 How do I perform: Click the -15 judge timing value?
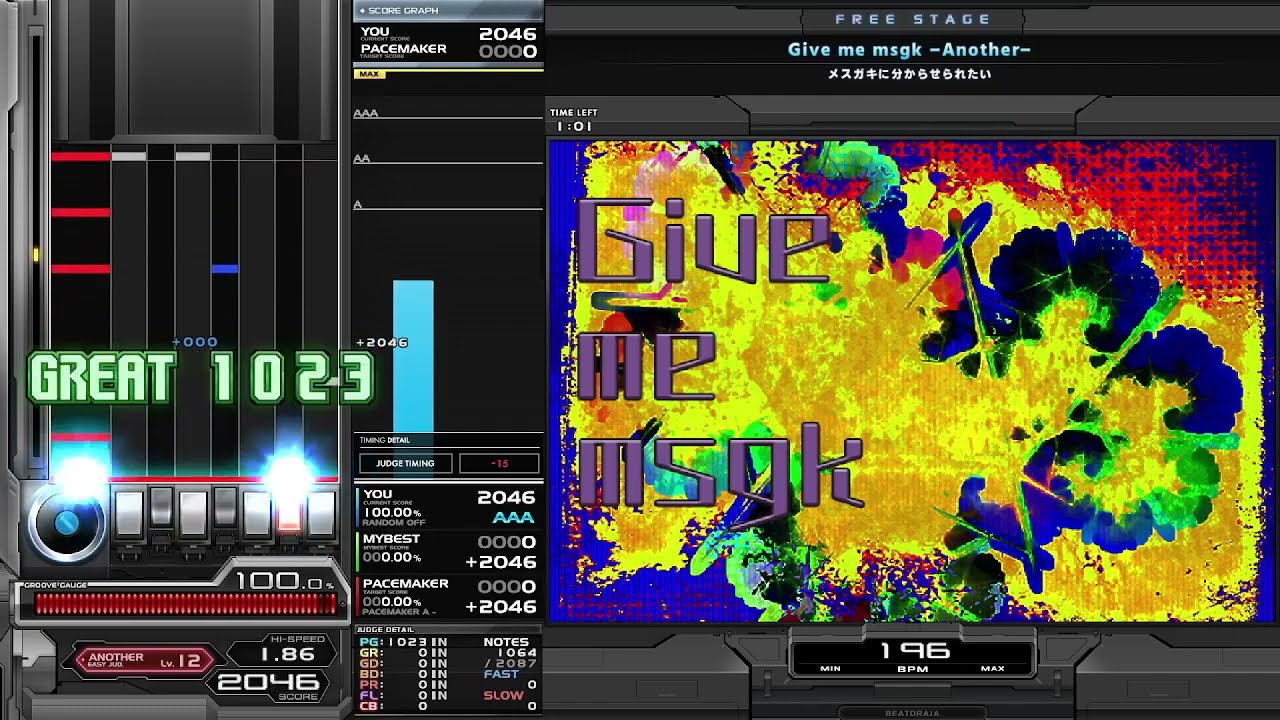[x=499, y=463]
